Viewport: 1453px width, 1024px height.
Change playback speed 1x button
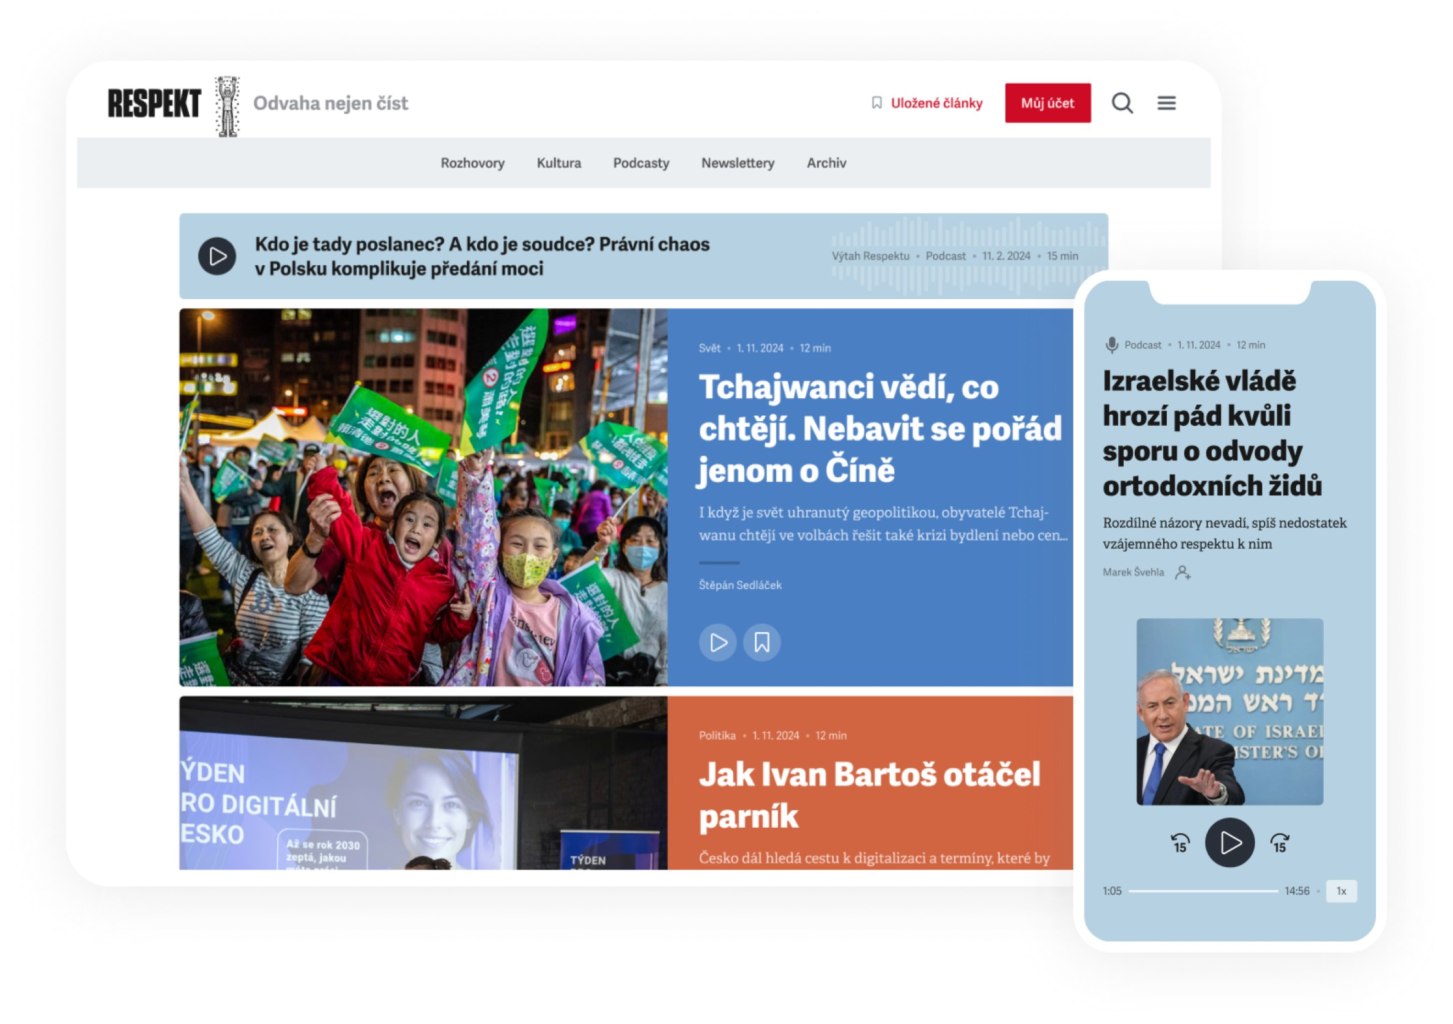click(x=1341, y=891)
